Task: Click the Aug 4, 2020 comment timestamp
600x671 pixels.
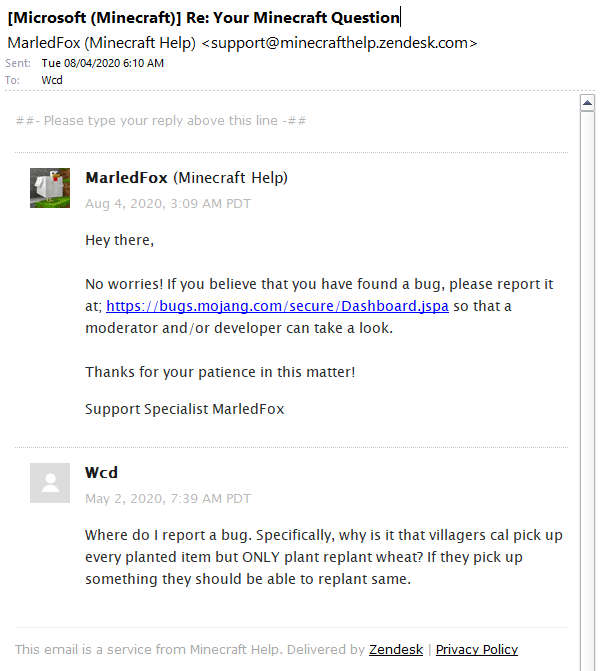Action: tap(168, 203)
